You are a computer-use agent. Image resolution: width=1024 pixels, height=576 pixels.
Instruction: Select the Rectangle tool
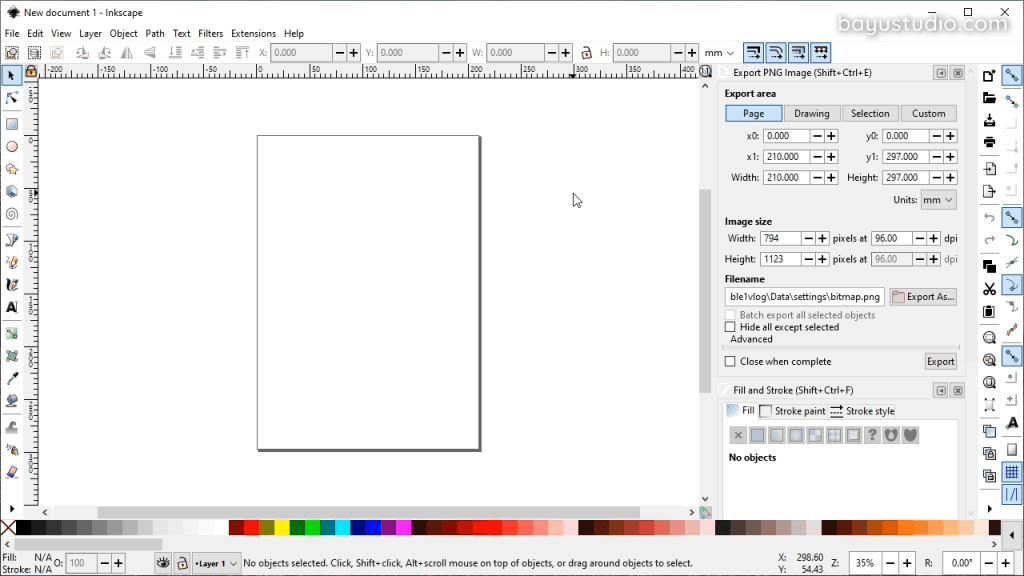tap(12, 124)
